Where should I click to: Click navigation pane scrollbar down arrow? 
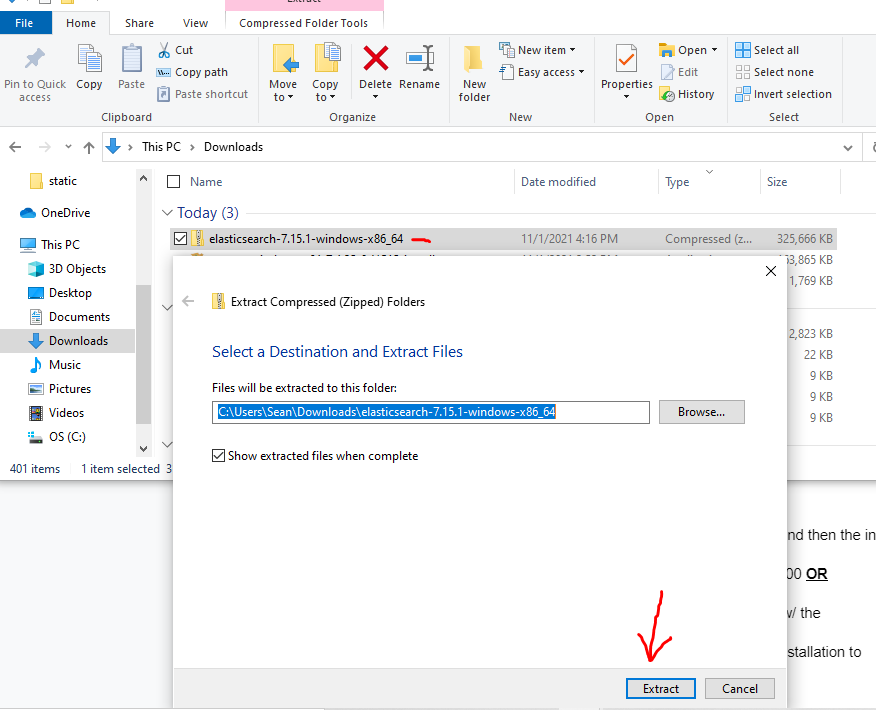[144, 449]
